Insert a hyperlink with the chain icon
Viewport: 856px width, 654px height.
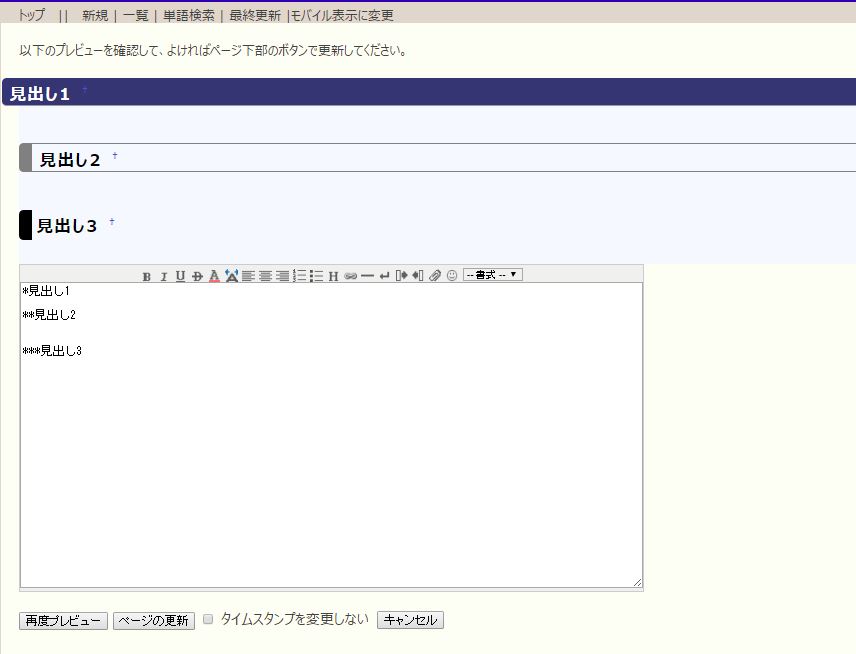[350, 276]
